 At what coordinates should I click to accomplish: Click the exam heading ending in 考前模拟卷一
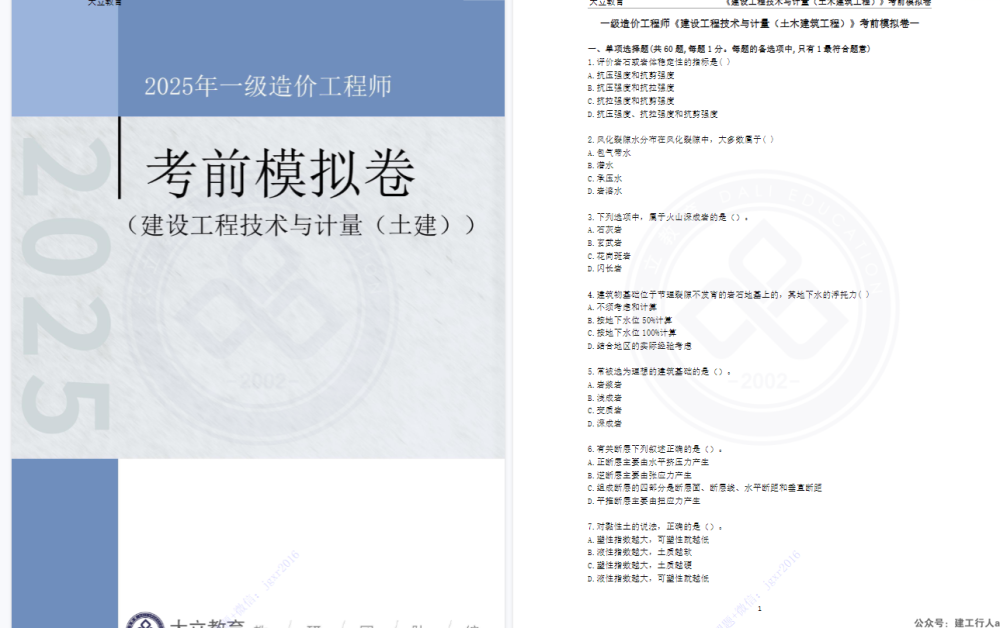coord(758,22)
